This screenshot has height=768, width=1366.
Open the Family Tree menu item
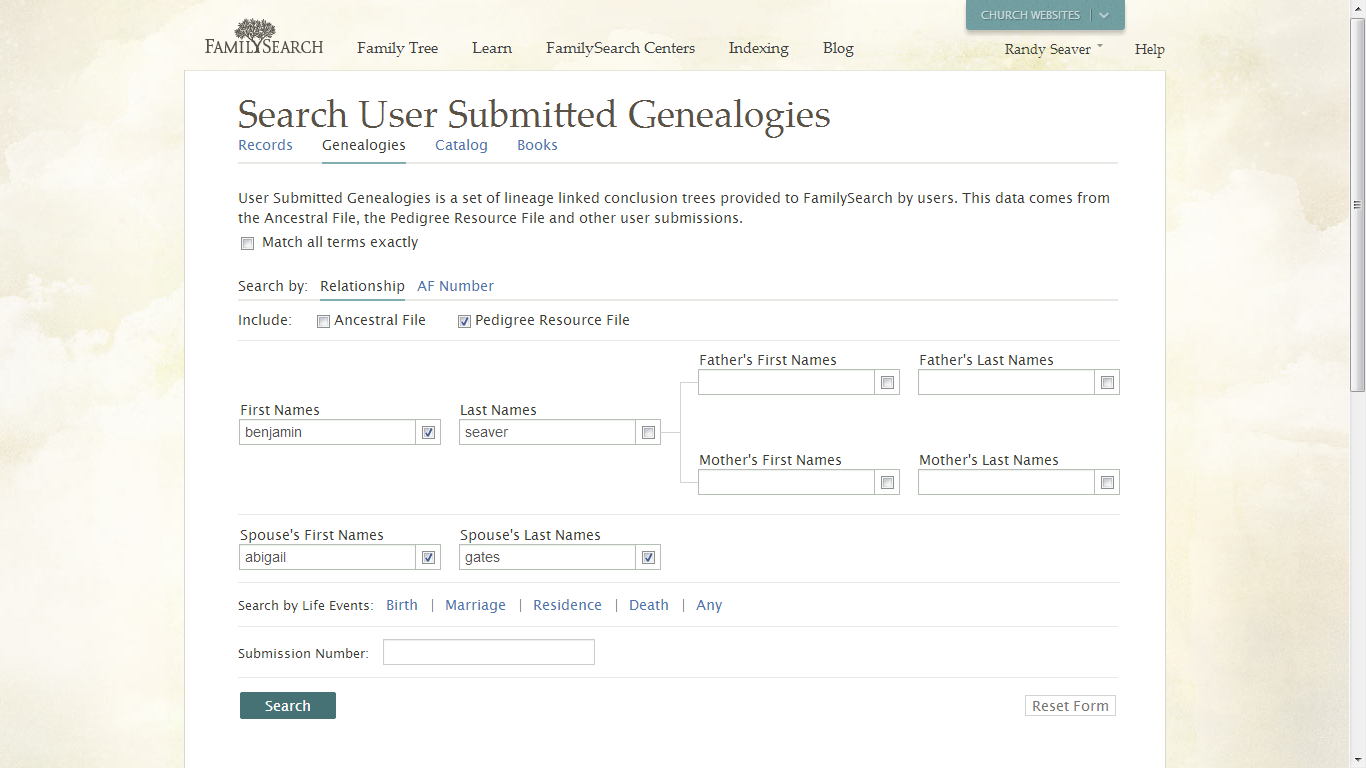click(397, 48)
